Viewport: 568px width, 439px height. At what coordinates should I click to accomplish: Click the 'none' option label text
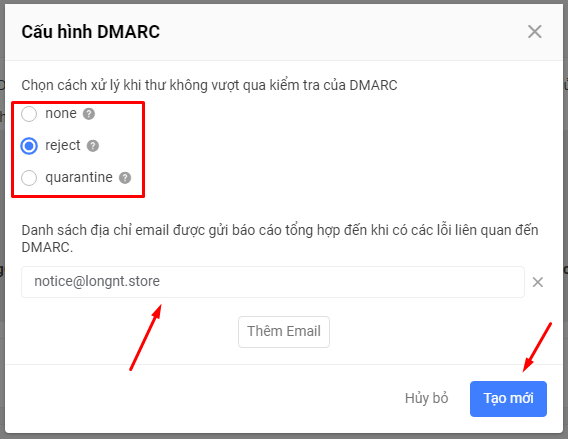[61, 114]
